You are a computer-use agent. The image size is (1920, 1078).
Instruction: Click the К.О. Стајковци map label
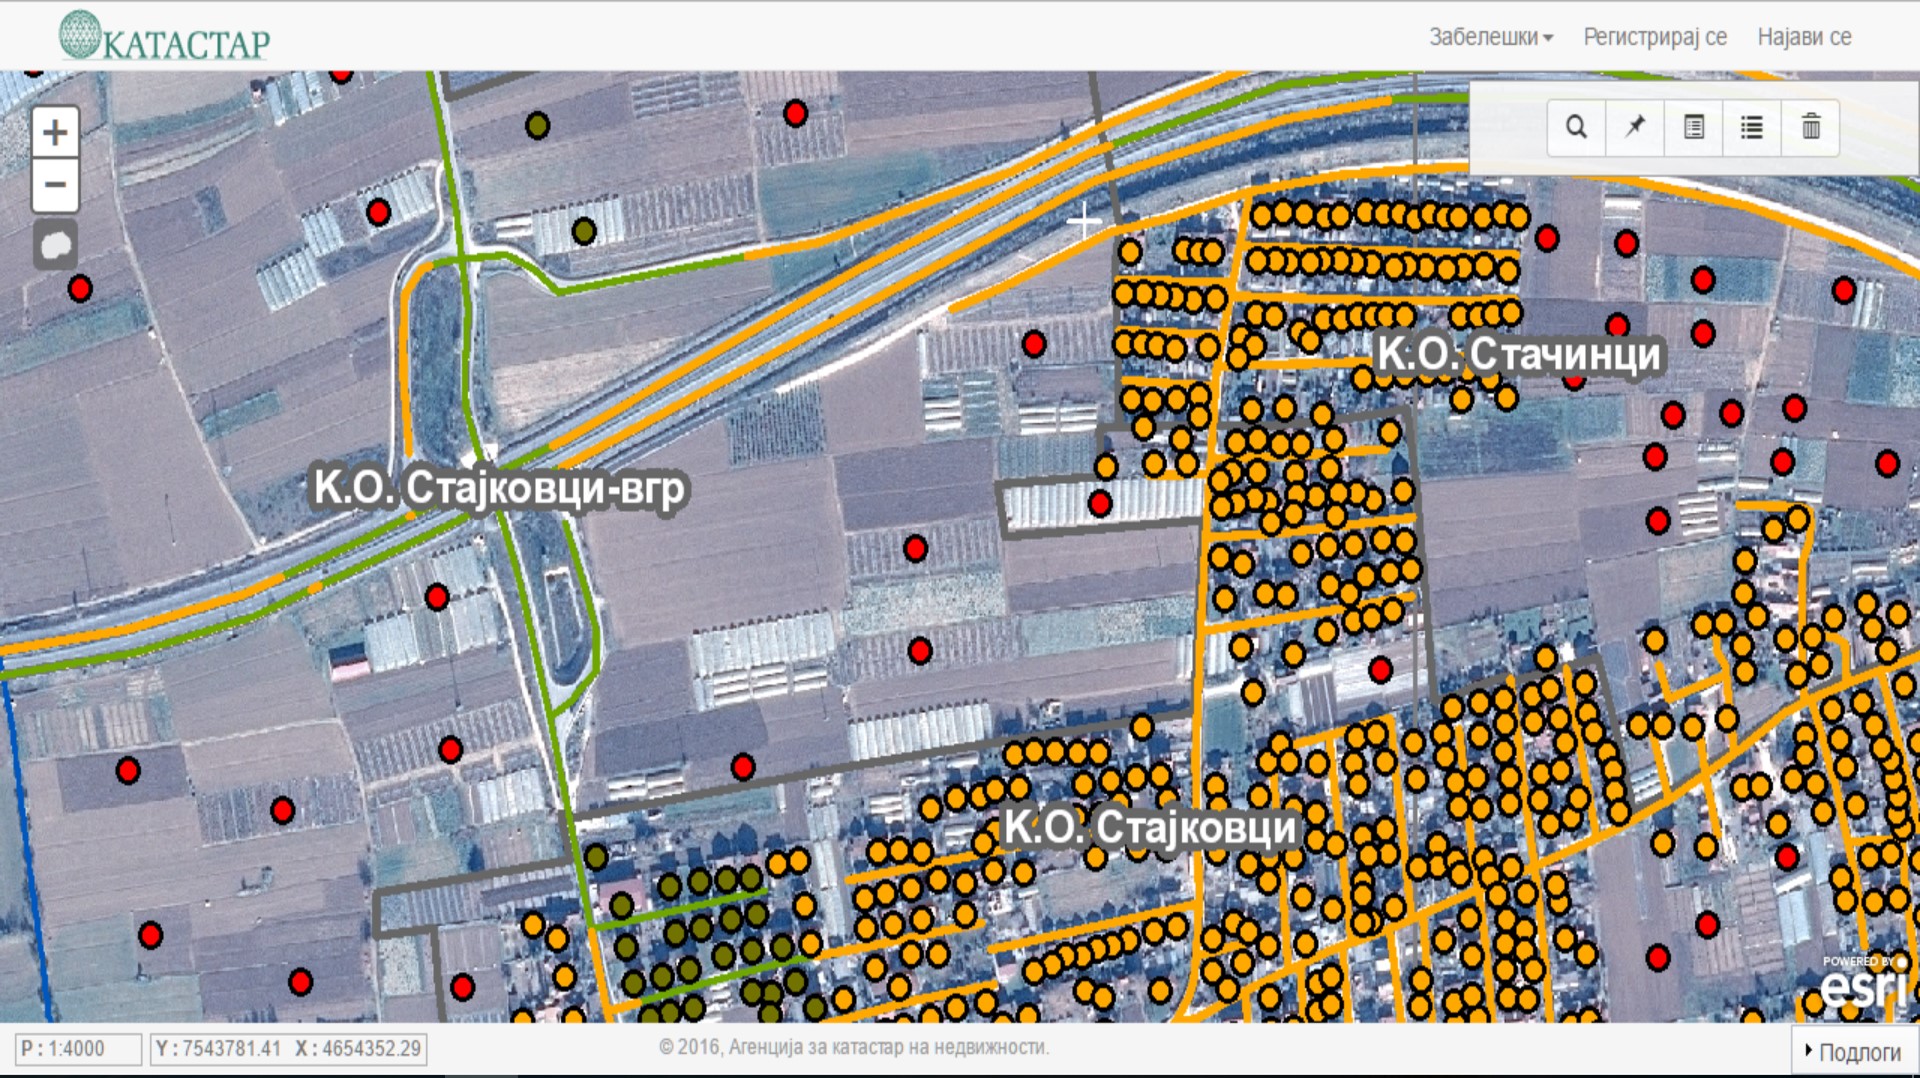click(1150, 828)
